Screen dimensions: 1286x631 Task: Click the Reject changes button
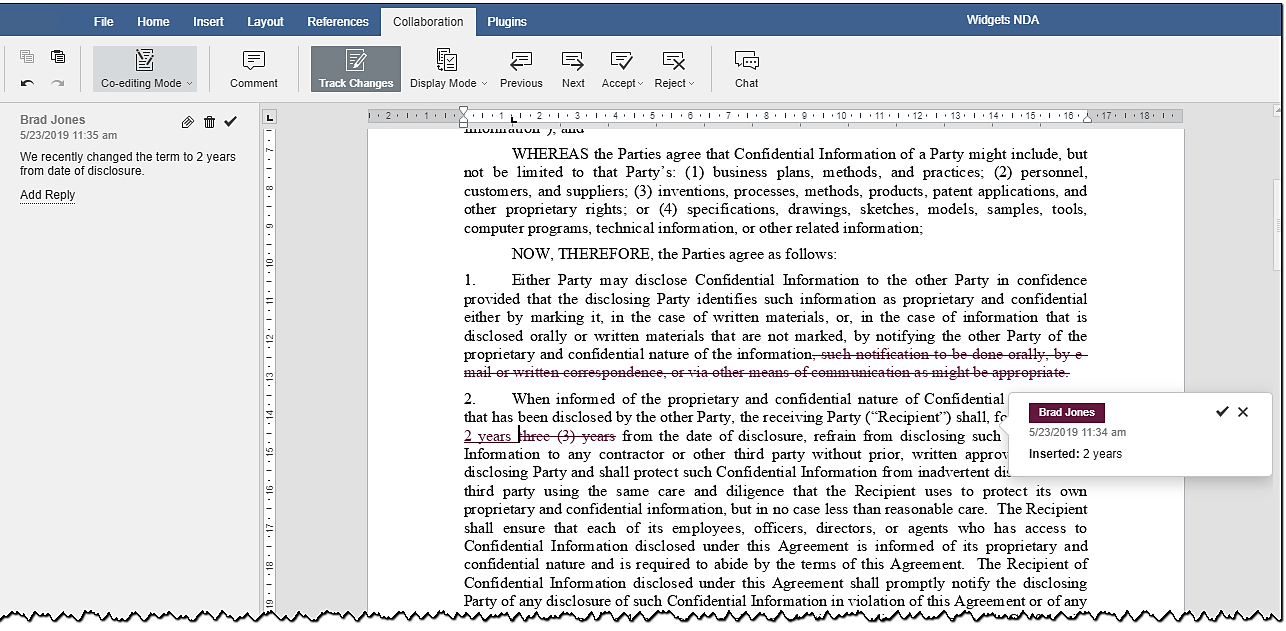[x=674, y=69]
